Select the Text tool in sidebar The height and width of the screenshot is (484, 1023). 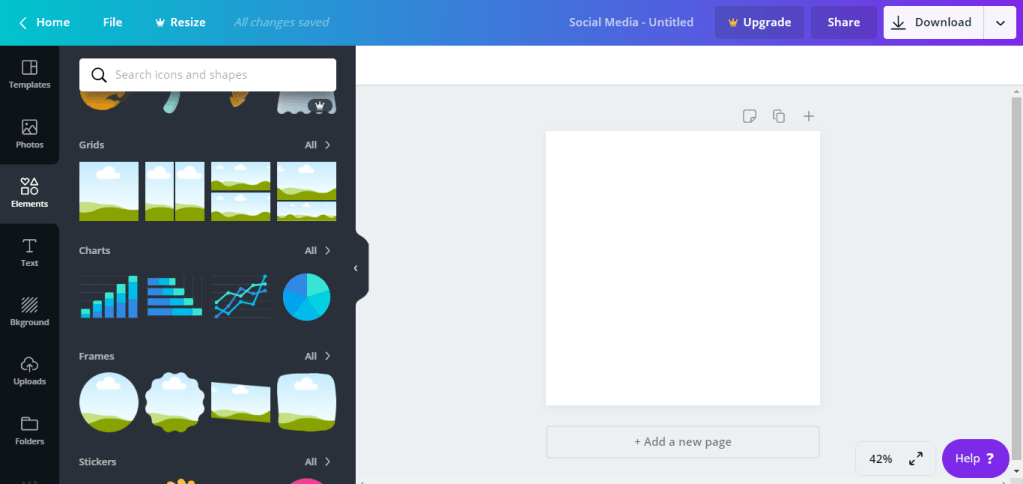tap(29, 252)
